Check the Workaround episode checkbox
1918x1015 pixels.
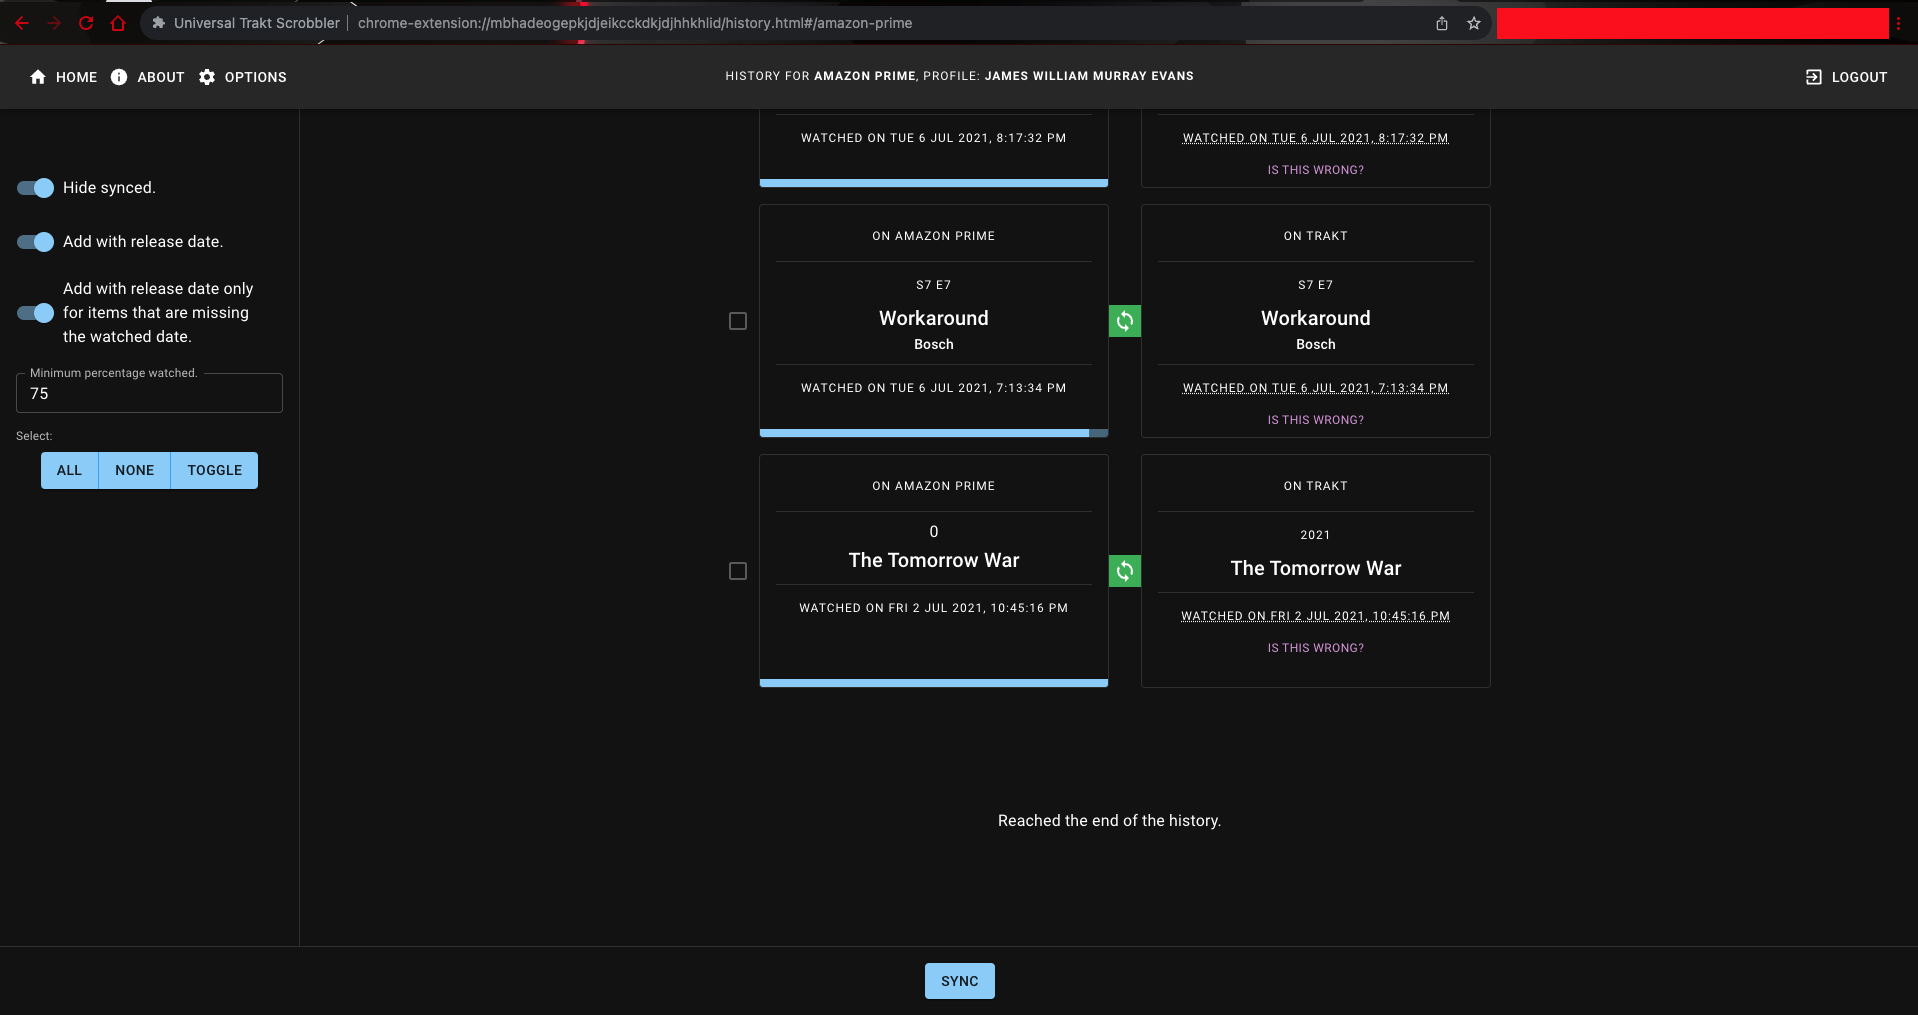coord(738,321)
